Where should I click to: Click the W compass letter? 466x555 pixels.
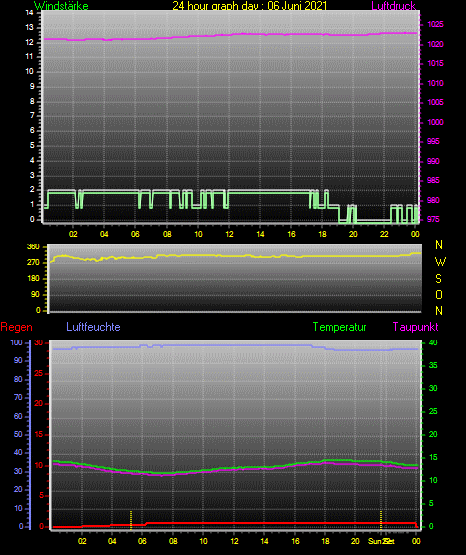click(x=440, y=262)
